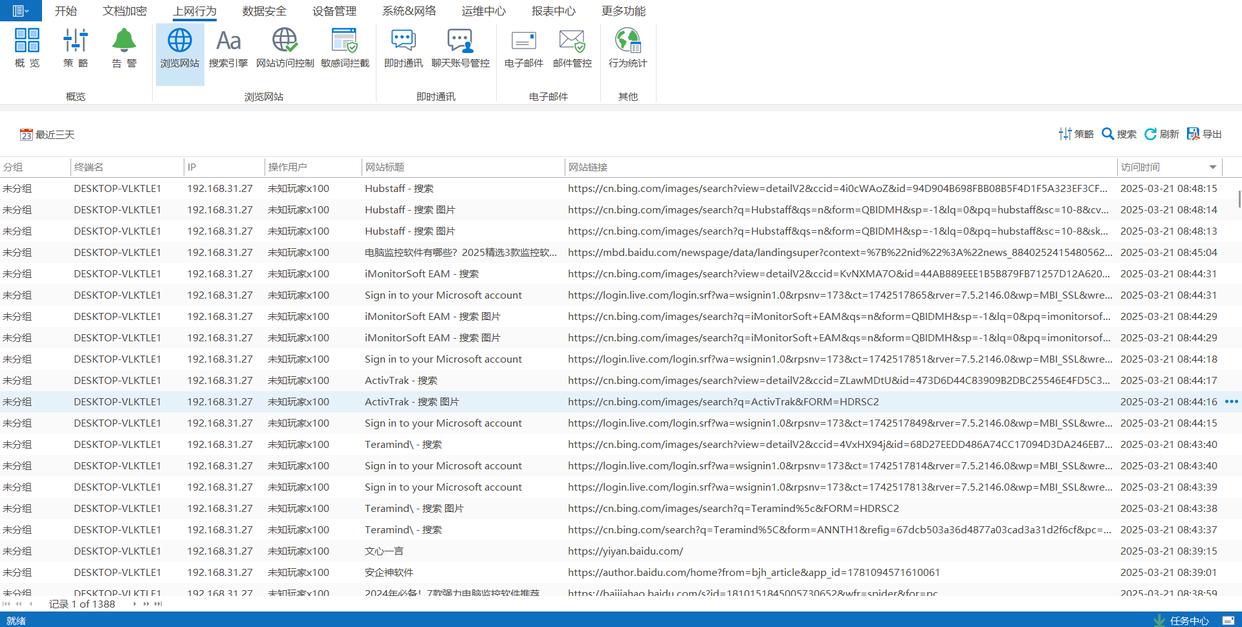Click the 告警 alert bell icon

(124, 48)
